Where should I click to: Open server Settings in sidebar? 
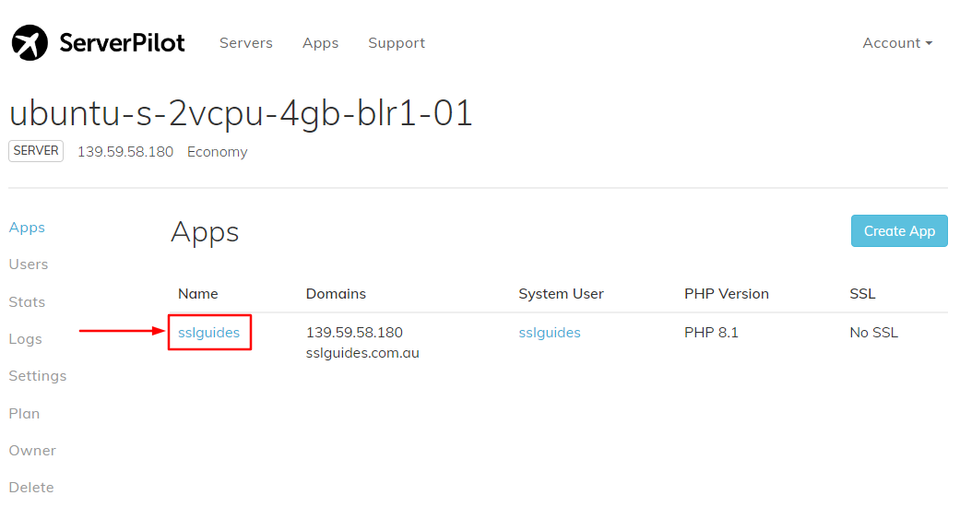pyautogui.click(x=37, y=376)
